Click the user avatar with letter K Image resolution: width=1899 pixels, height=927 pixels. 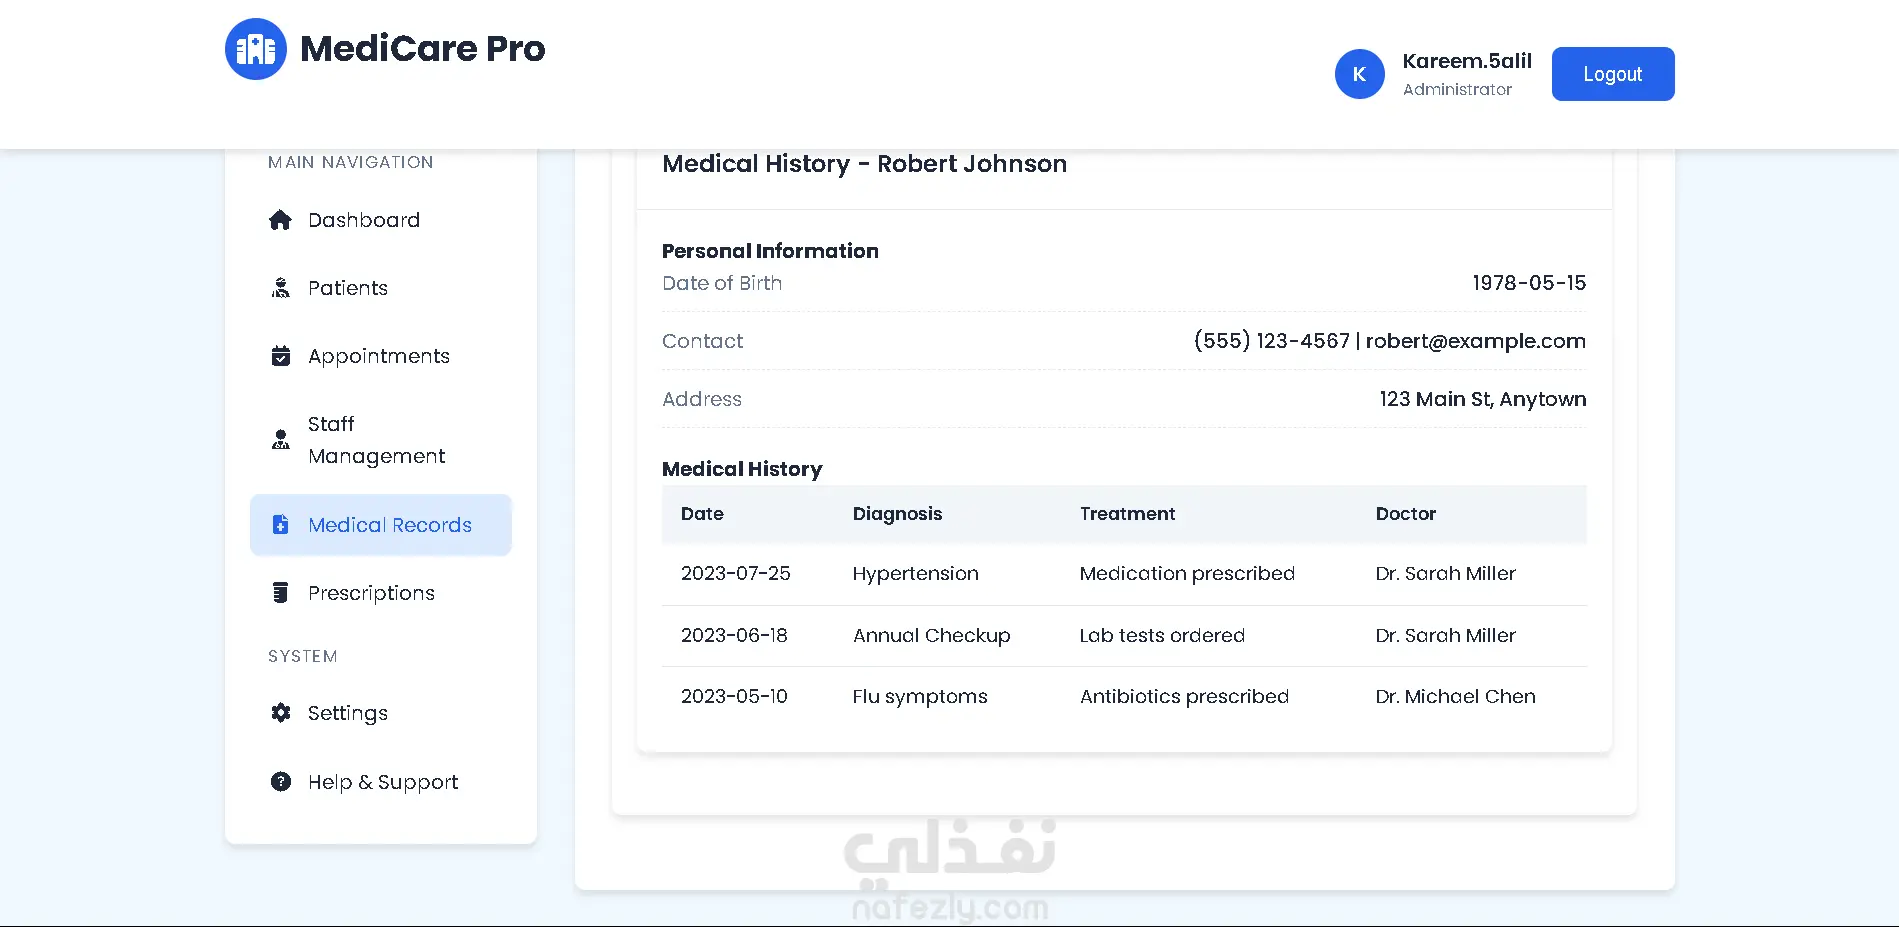[1359, 74]
